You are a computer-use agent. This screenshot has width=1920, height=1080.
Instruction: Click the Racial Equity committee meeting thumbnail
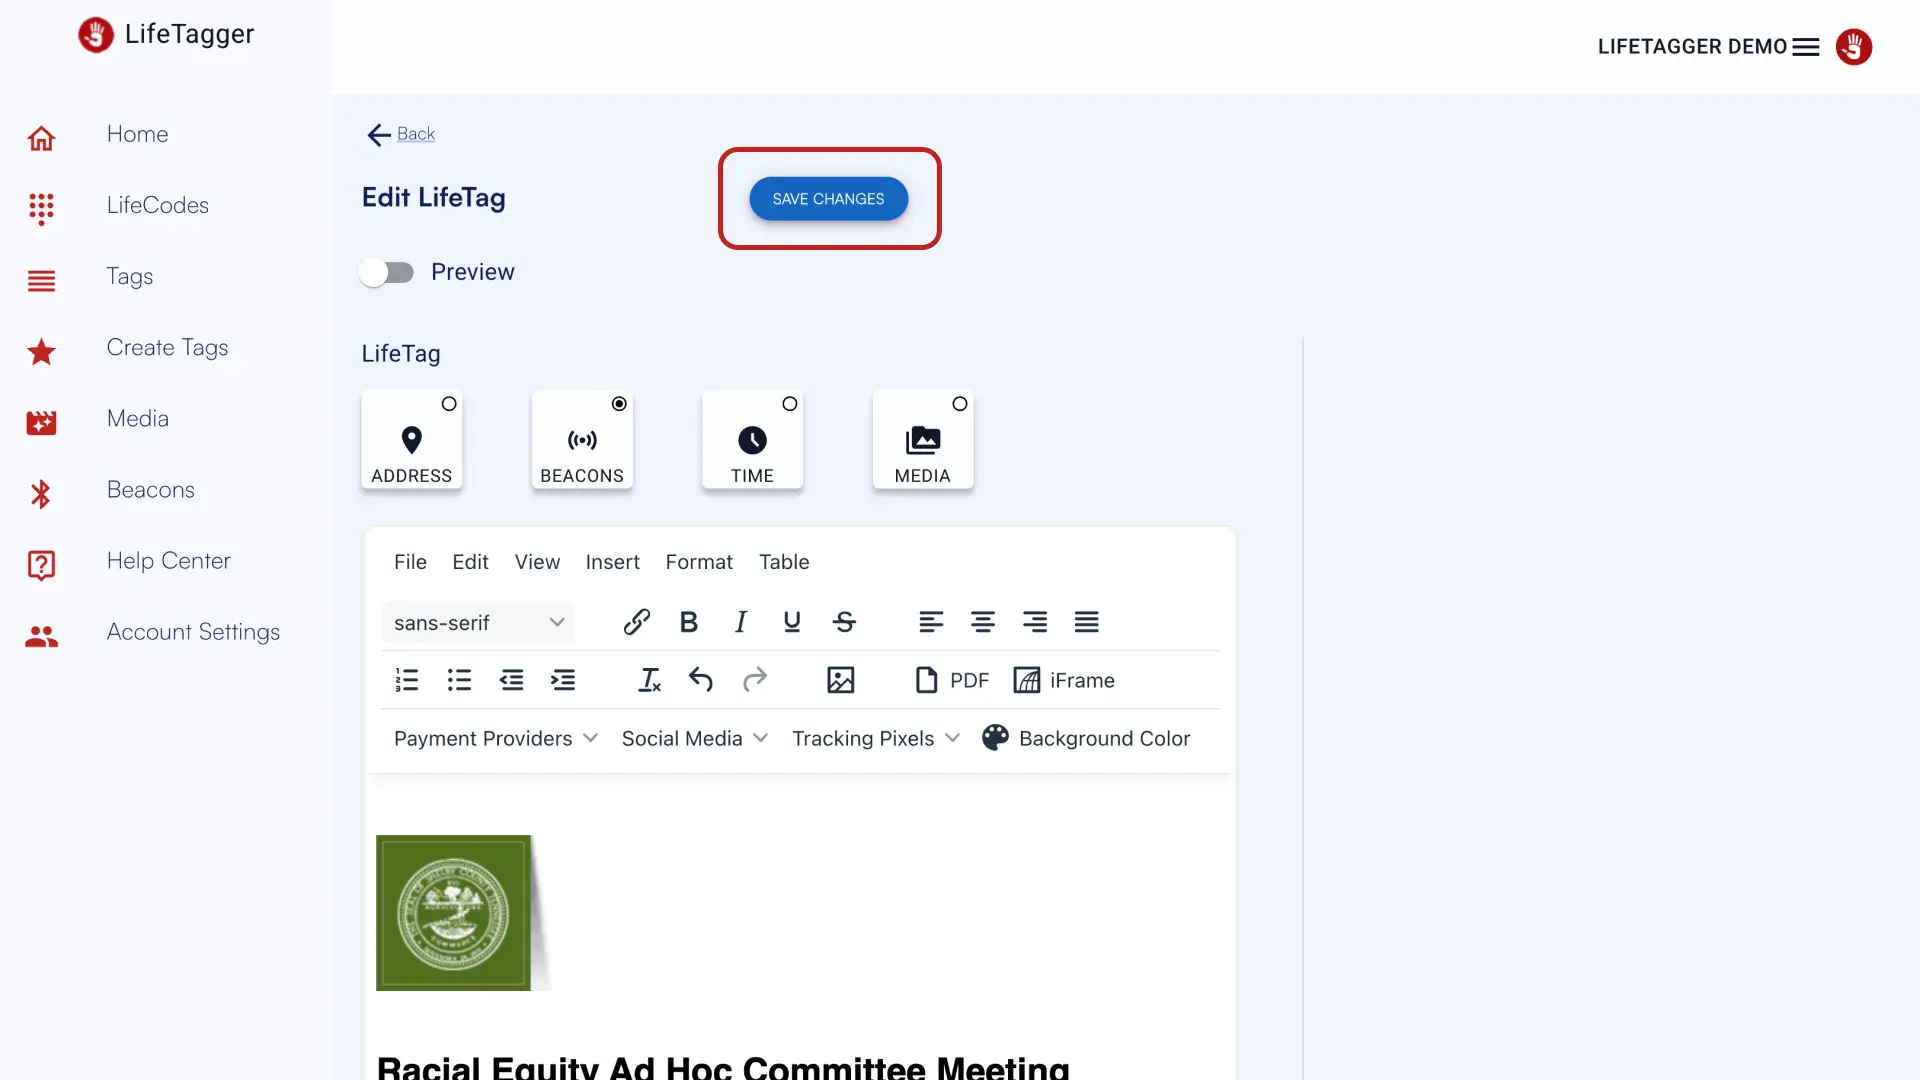[x=454, y=913]
